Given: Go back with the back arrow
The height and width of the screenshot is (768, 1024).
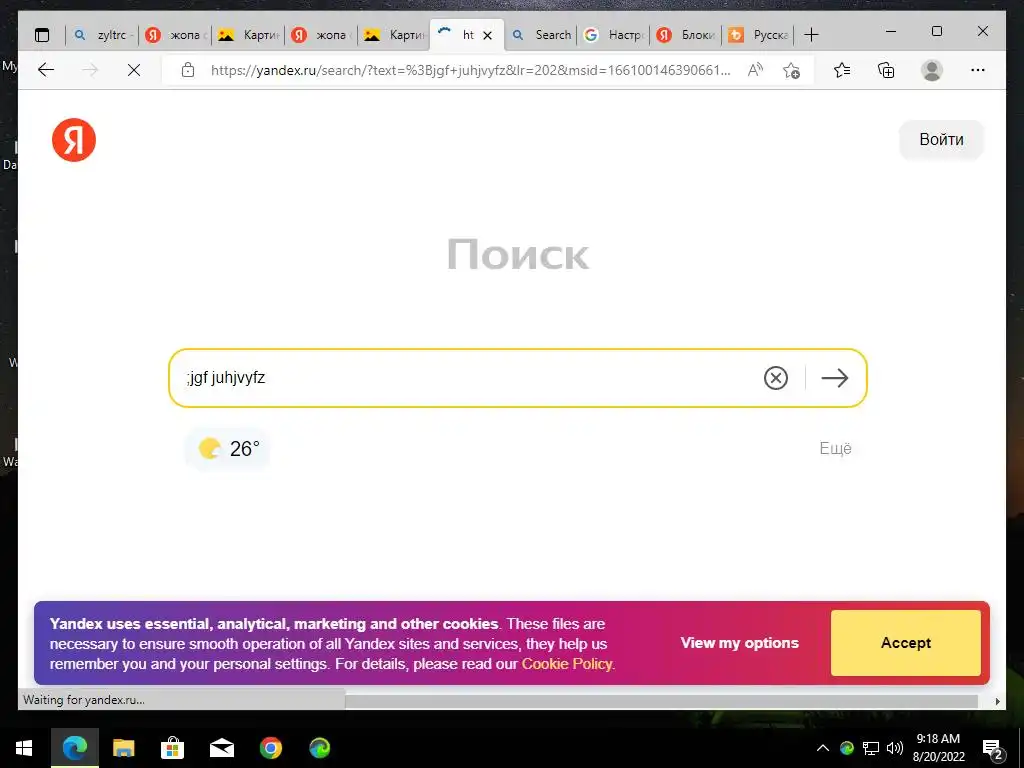Looking at the screenshot, I should coord(46,70).
